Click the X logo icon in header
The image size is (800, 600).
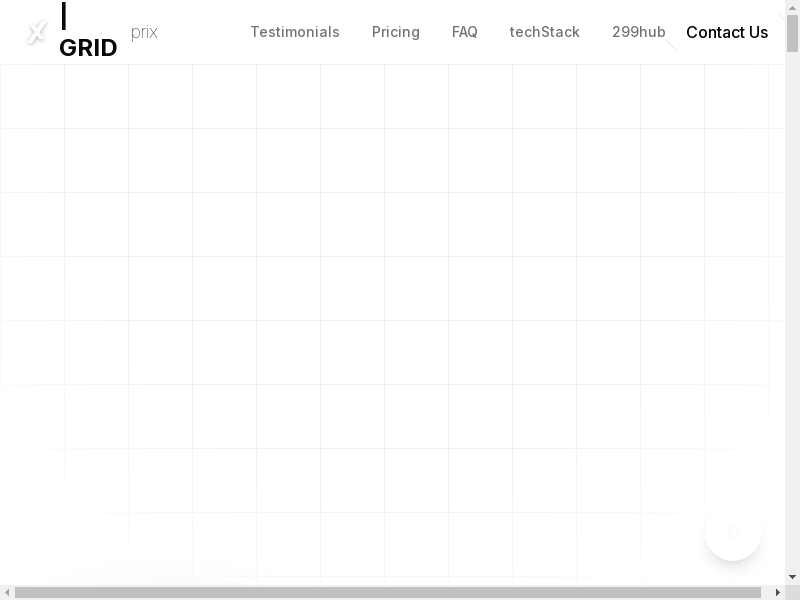36,33
